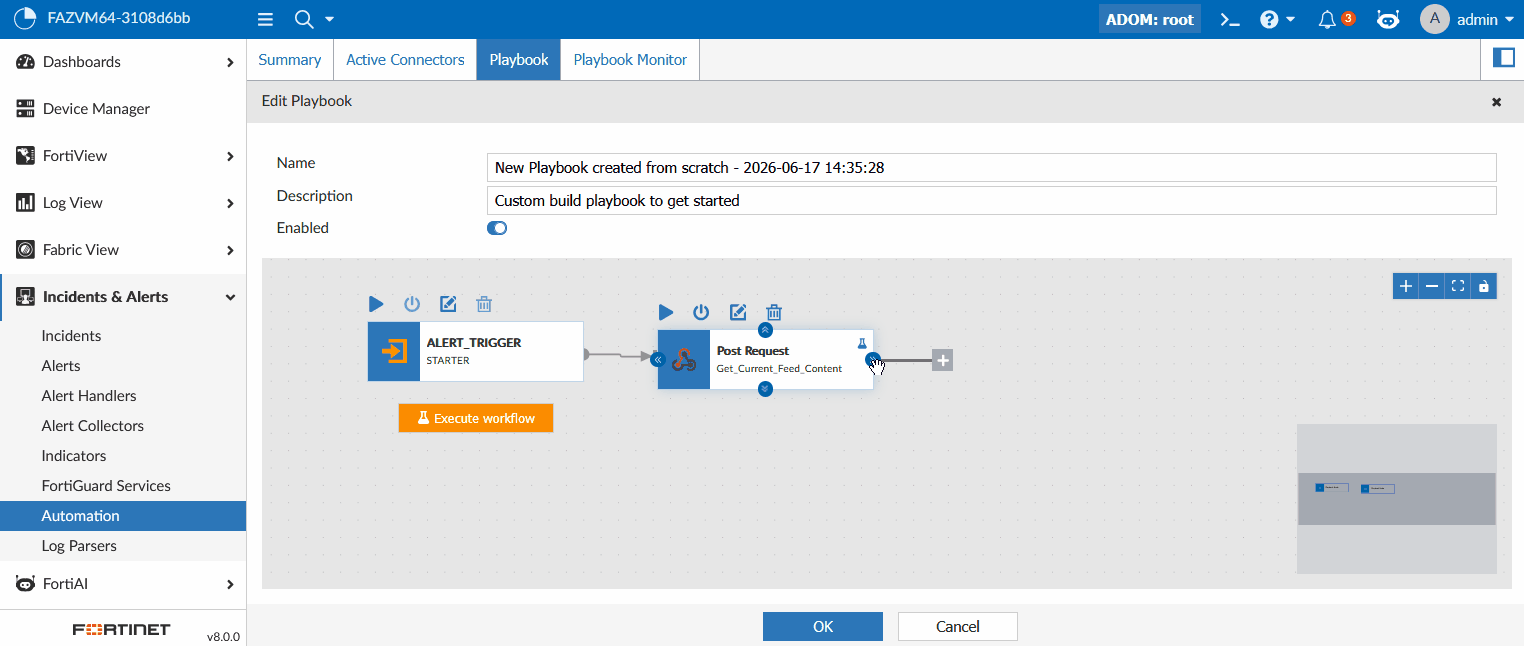1524x646 pixels.
Task: Lock the playbook canvas
Action: point(1484,286)
